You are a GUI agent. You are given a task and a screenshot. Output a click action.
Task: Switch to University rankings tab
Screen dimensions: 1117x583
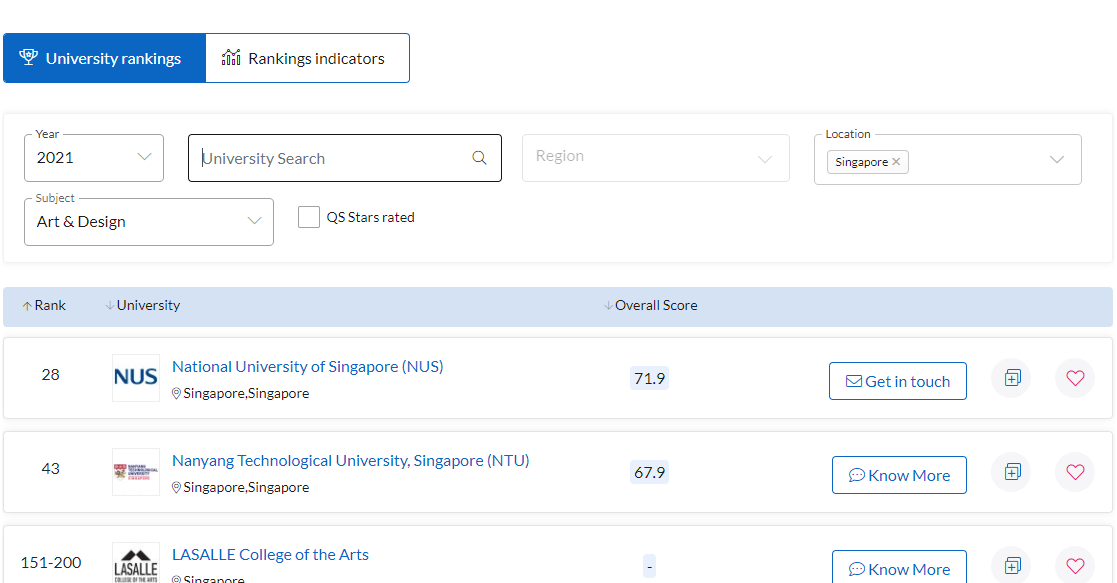point(104,58)
